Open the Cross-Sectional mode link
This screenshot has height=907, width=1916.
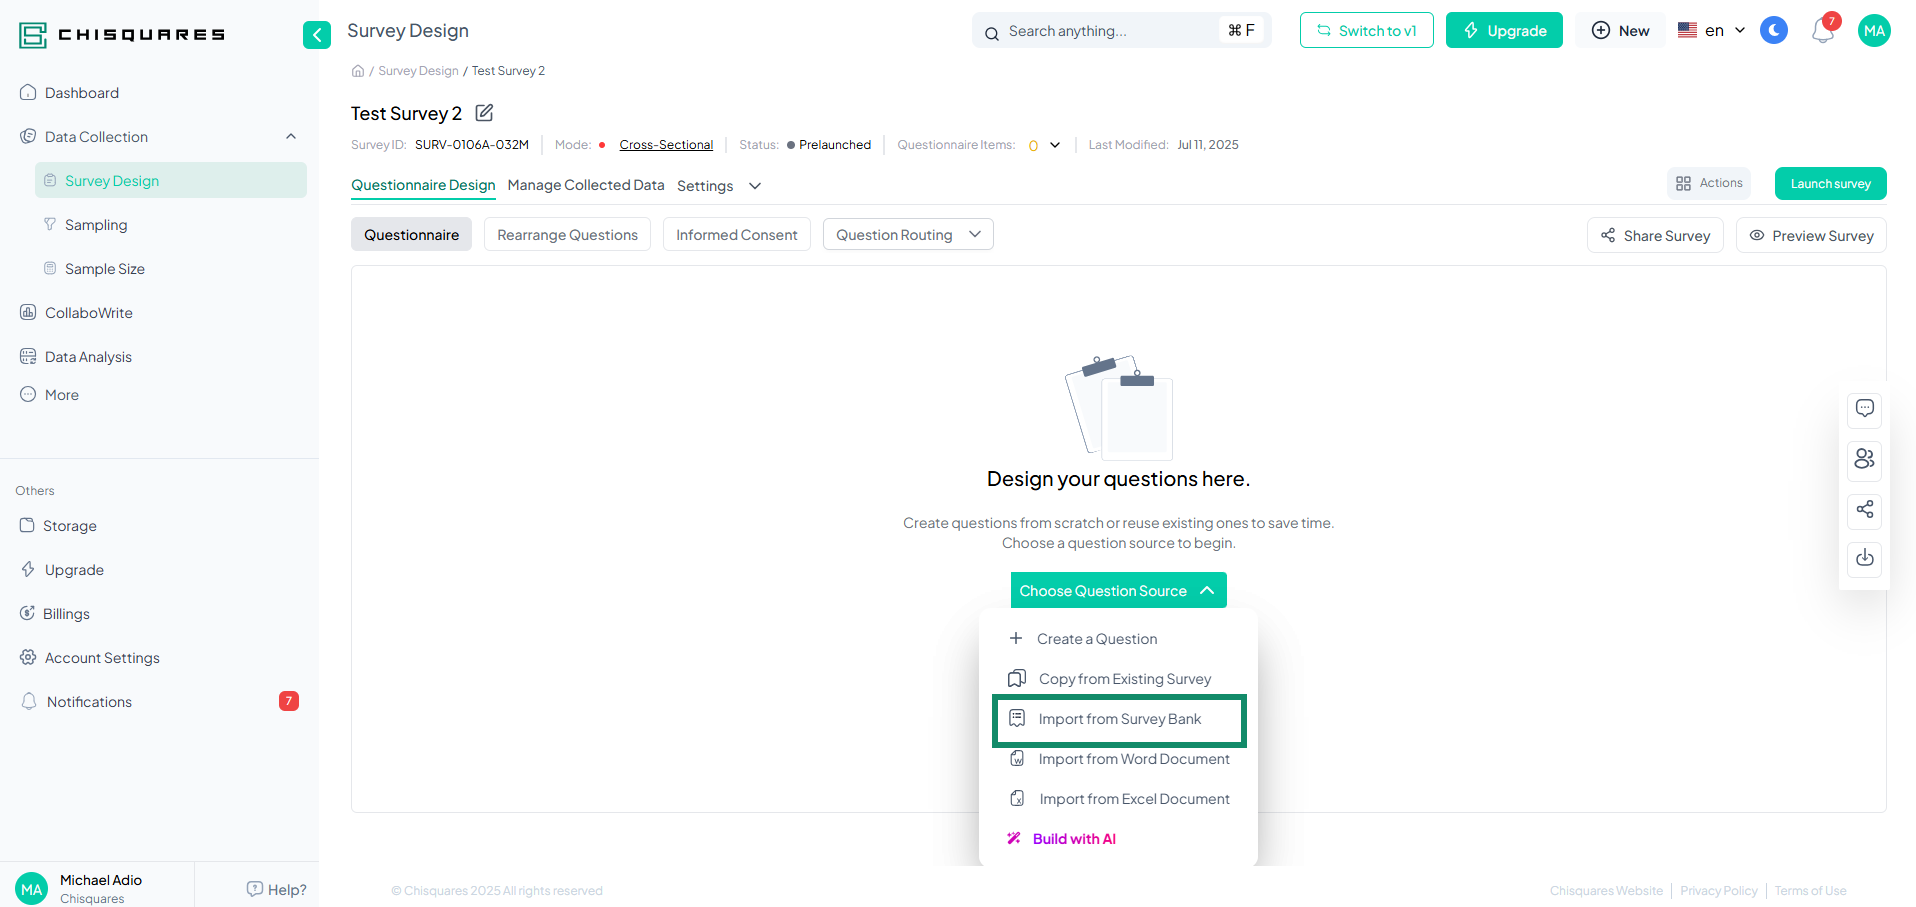coord(666,145)
